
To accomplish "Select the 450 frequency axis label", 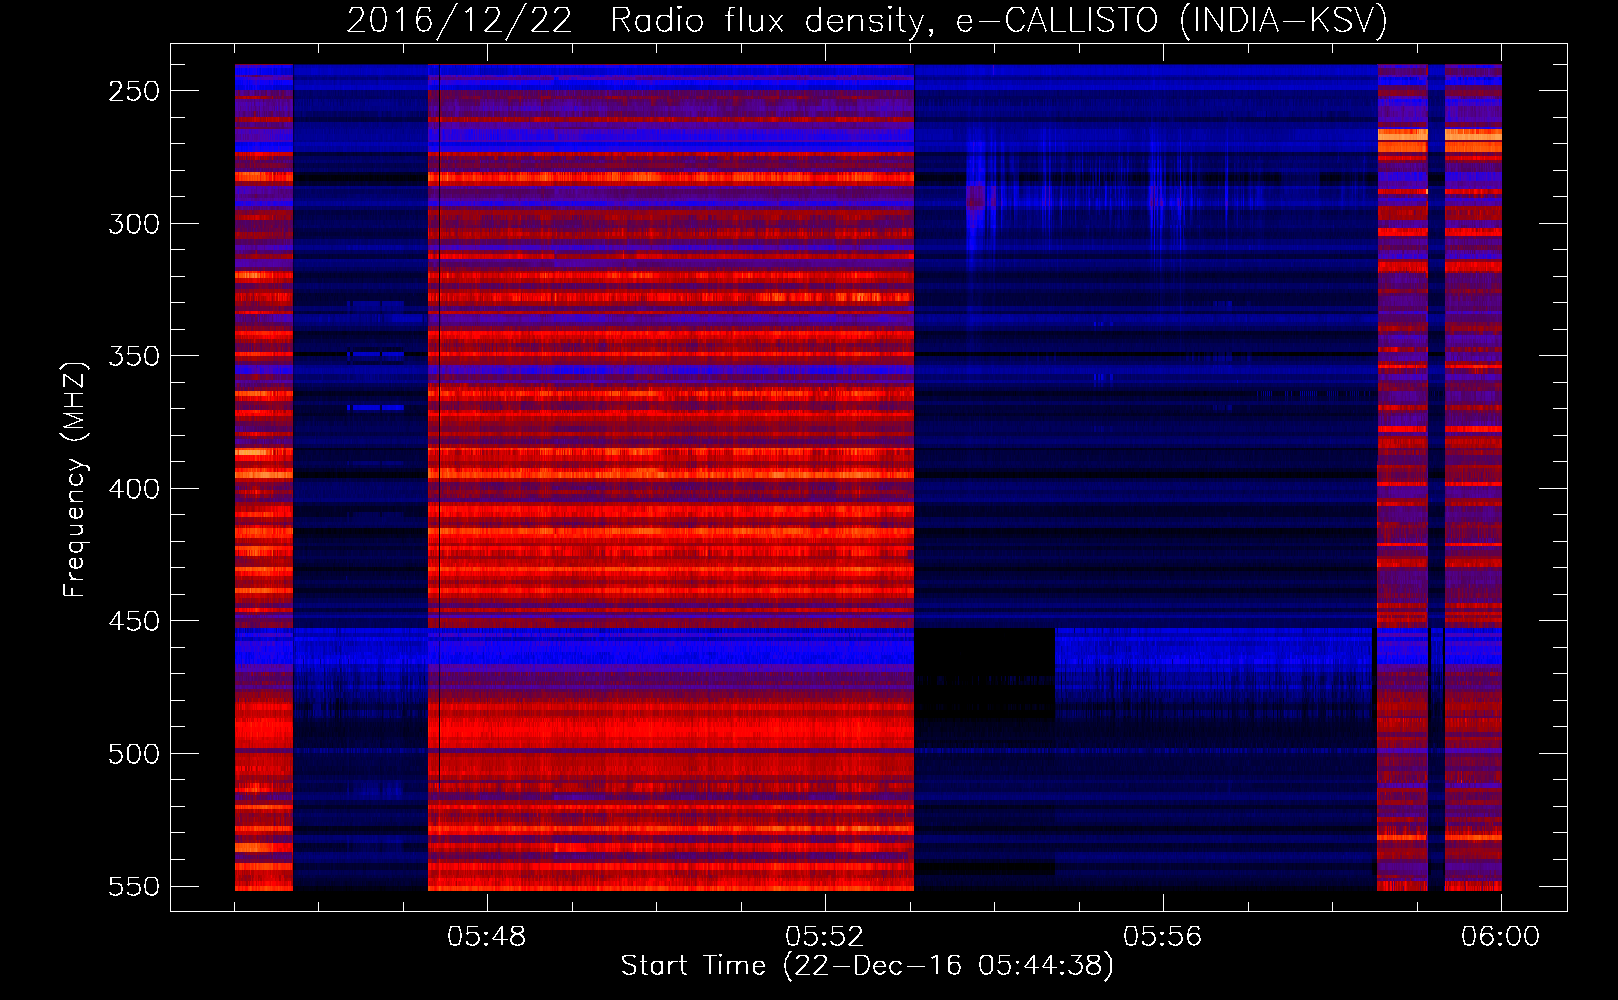I will coord(134,621).
